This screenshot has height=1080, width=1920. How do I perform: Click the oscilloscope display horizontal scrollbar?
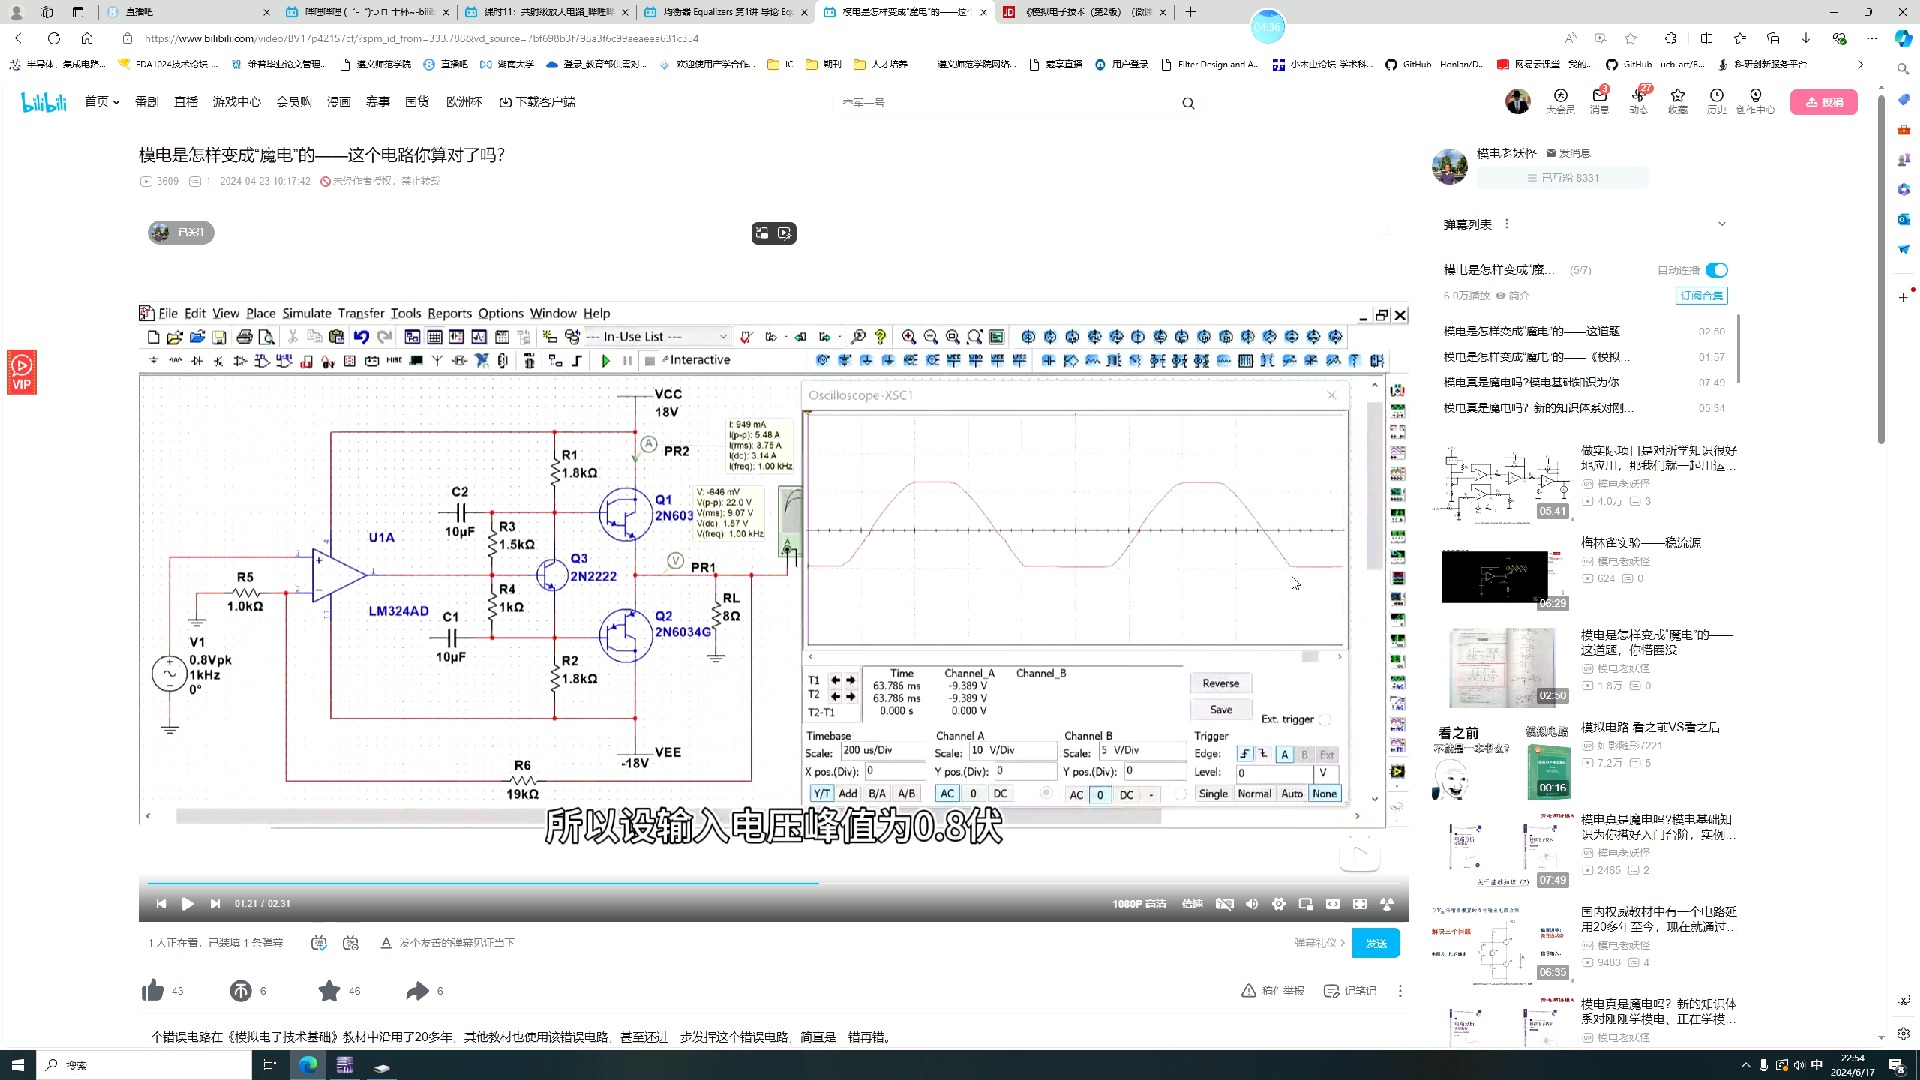(1309, 657)
